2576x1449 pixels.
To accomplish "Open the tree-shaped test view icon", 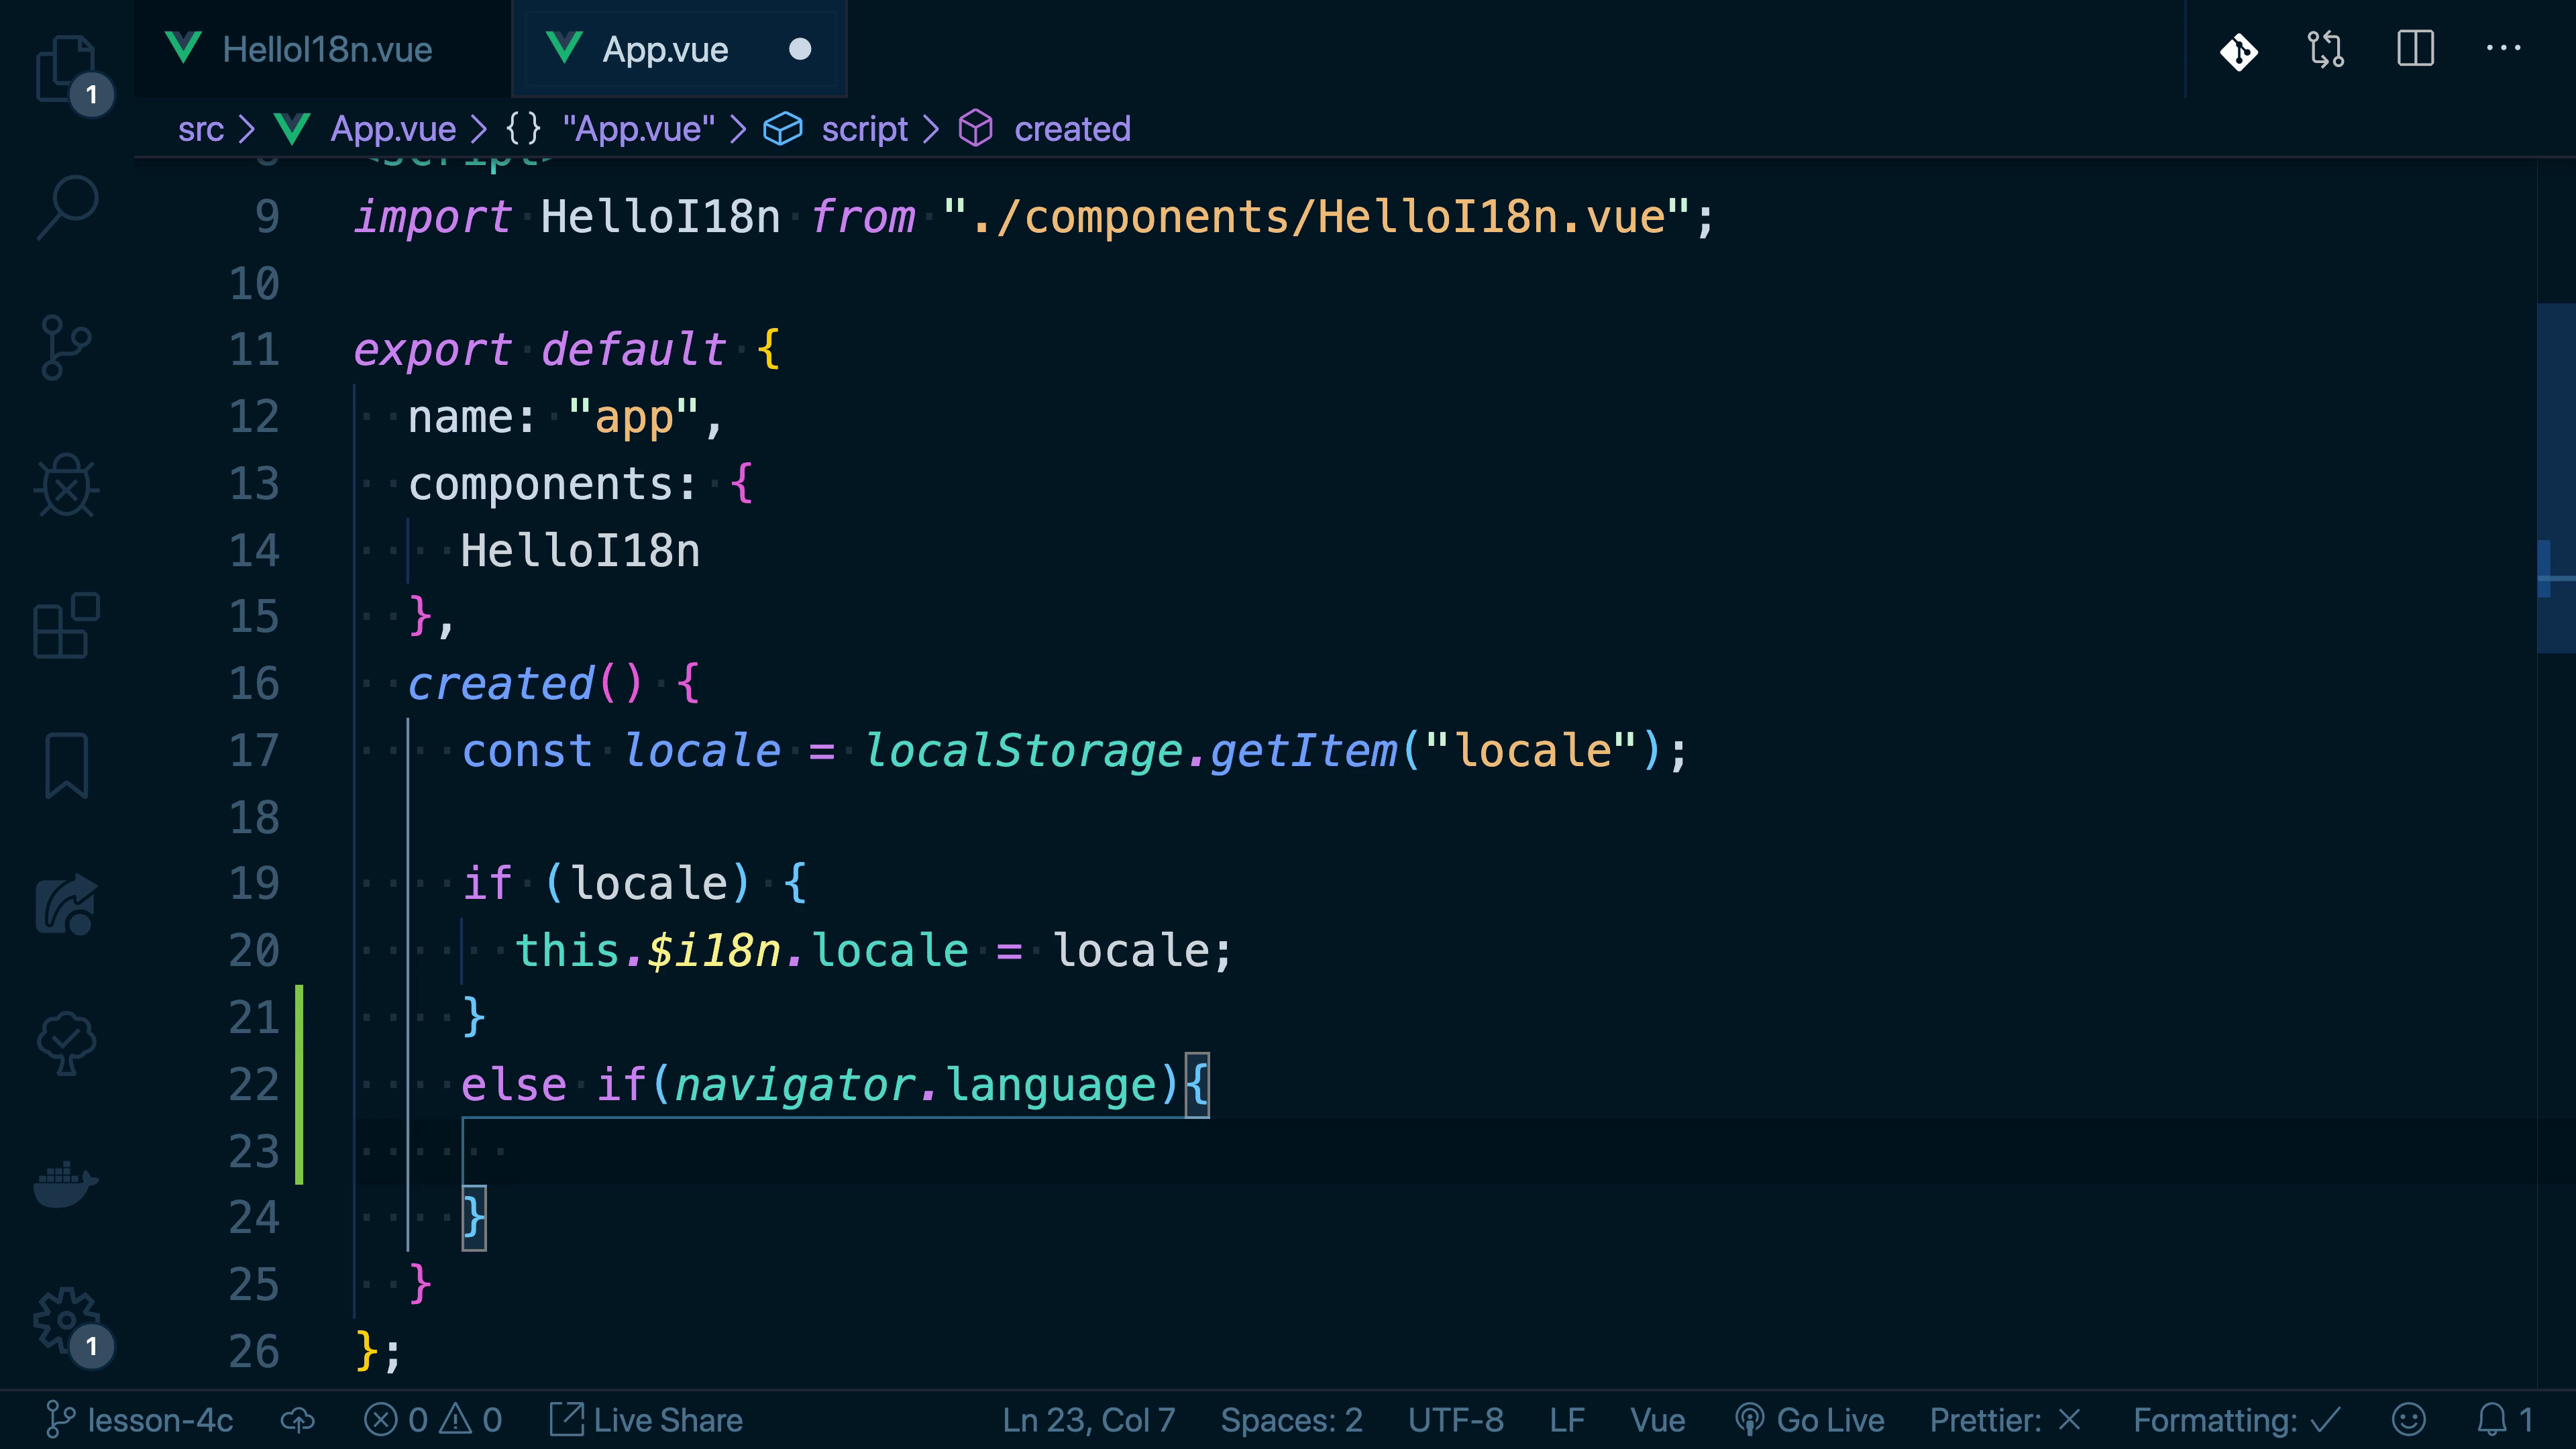I will click(67, 1043).
